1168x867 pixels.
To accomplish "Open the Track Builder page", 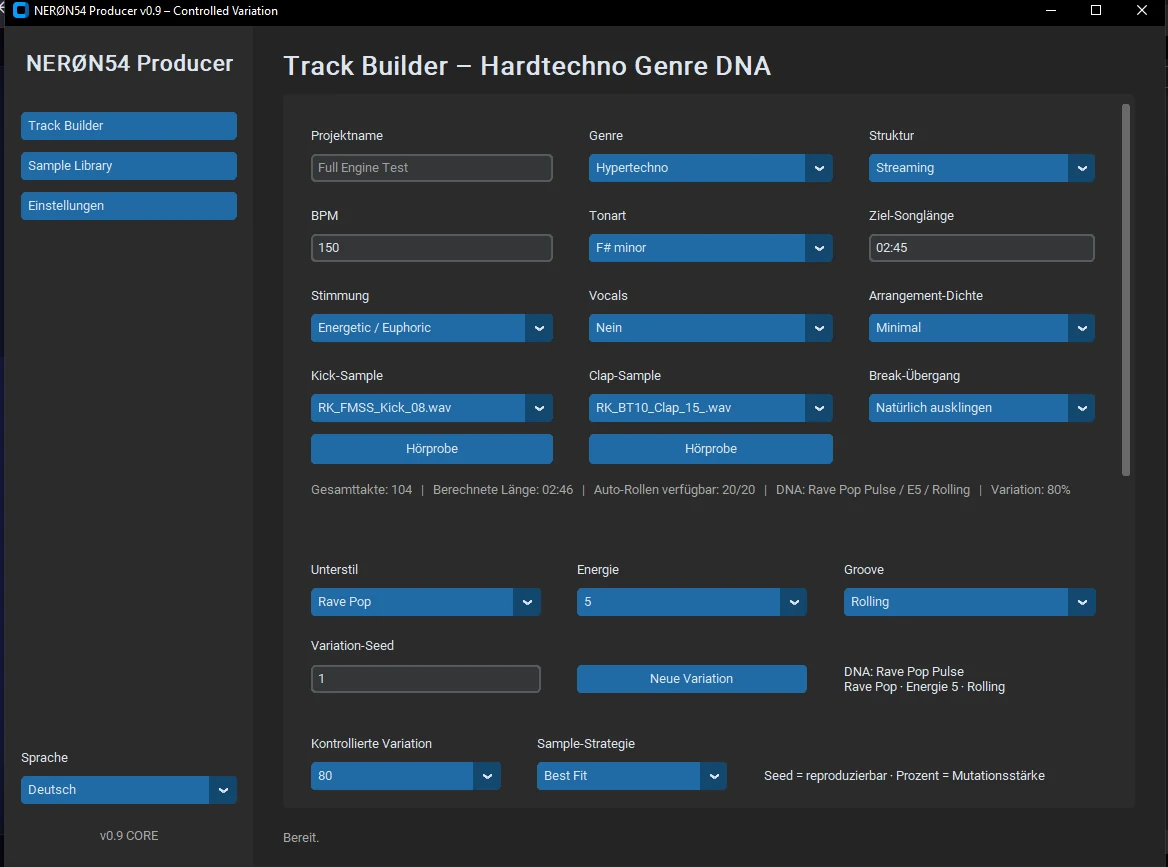I will (x=129, y=126).
